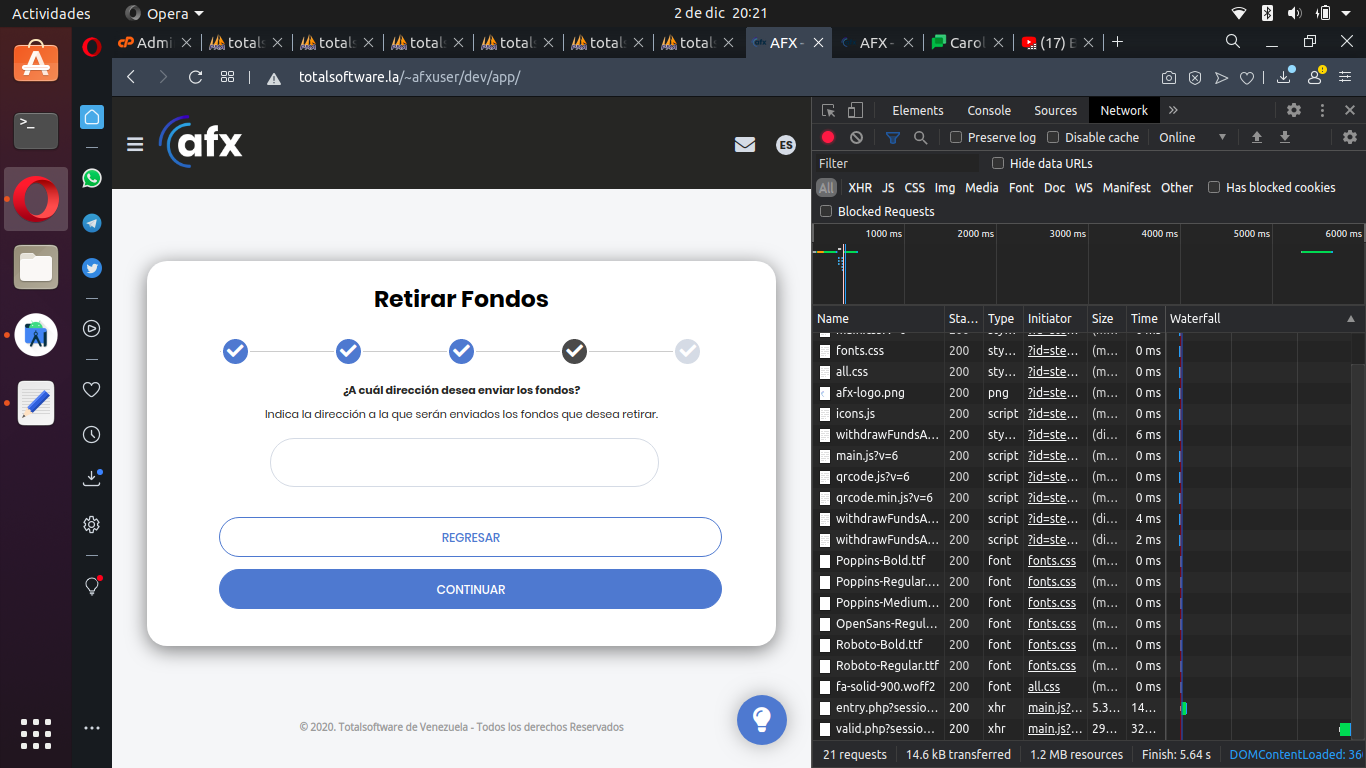The height and width of the screenshot is (768, 1366).
Task: Open the ES language selector
Action: [x=786, y=145]
